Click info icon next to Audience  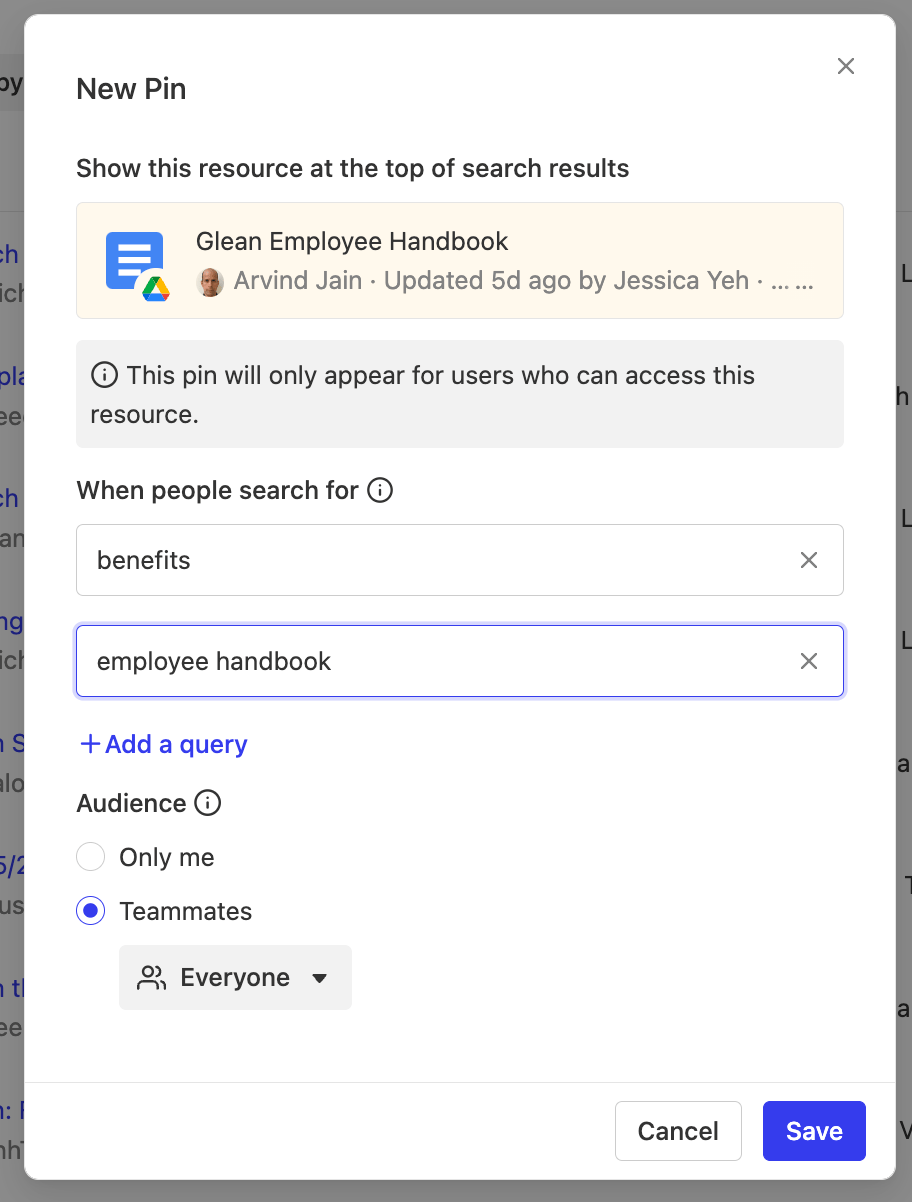[207, 803]
